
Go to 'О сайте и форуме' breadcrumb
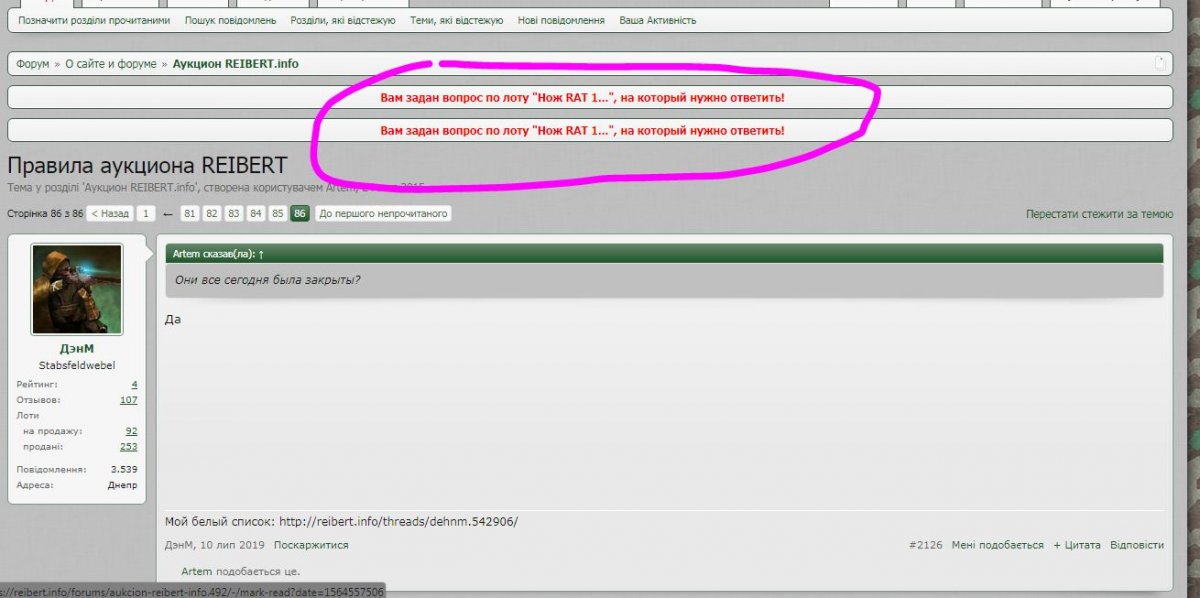pos(111,64)
